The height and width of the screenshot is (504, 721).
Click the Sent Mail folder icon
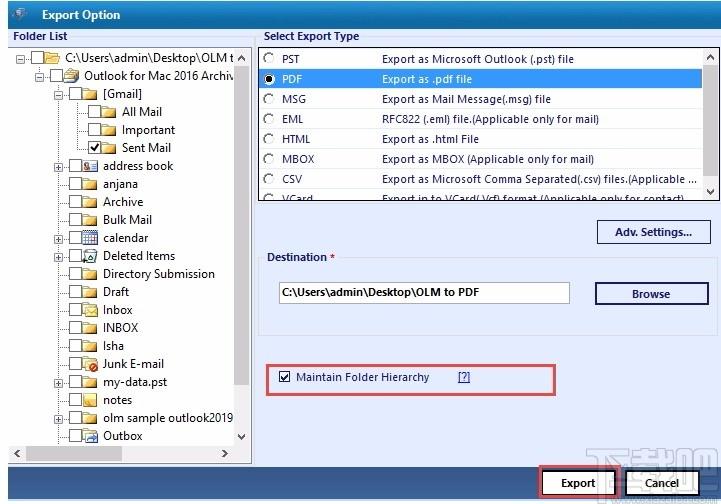point(109,148)
